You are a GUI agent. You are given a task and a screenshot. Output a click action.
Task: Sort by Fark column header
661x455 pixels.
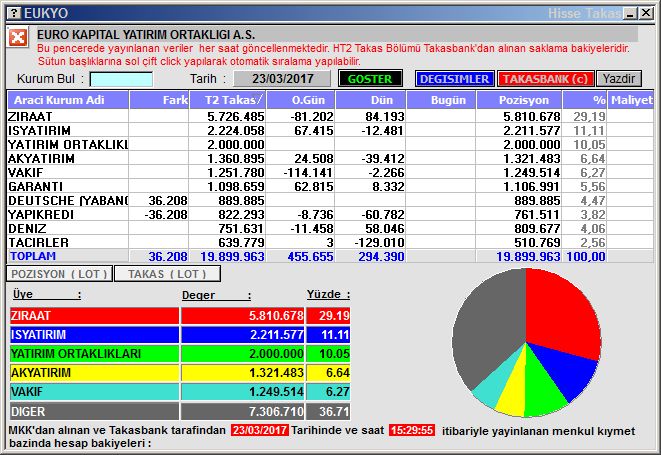[159, 100]
